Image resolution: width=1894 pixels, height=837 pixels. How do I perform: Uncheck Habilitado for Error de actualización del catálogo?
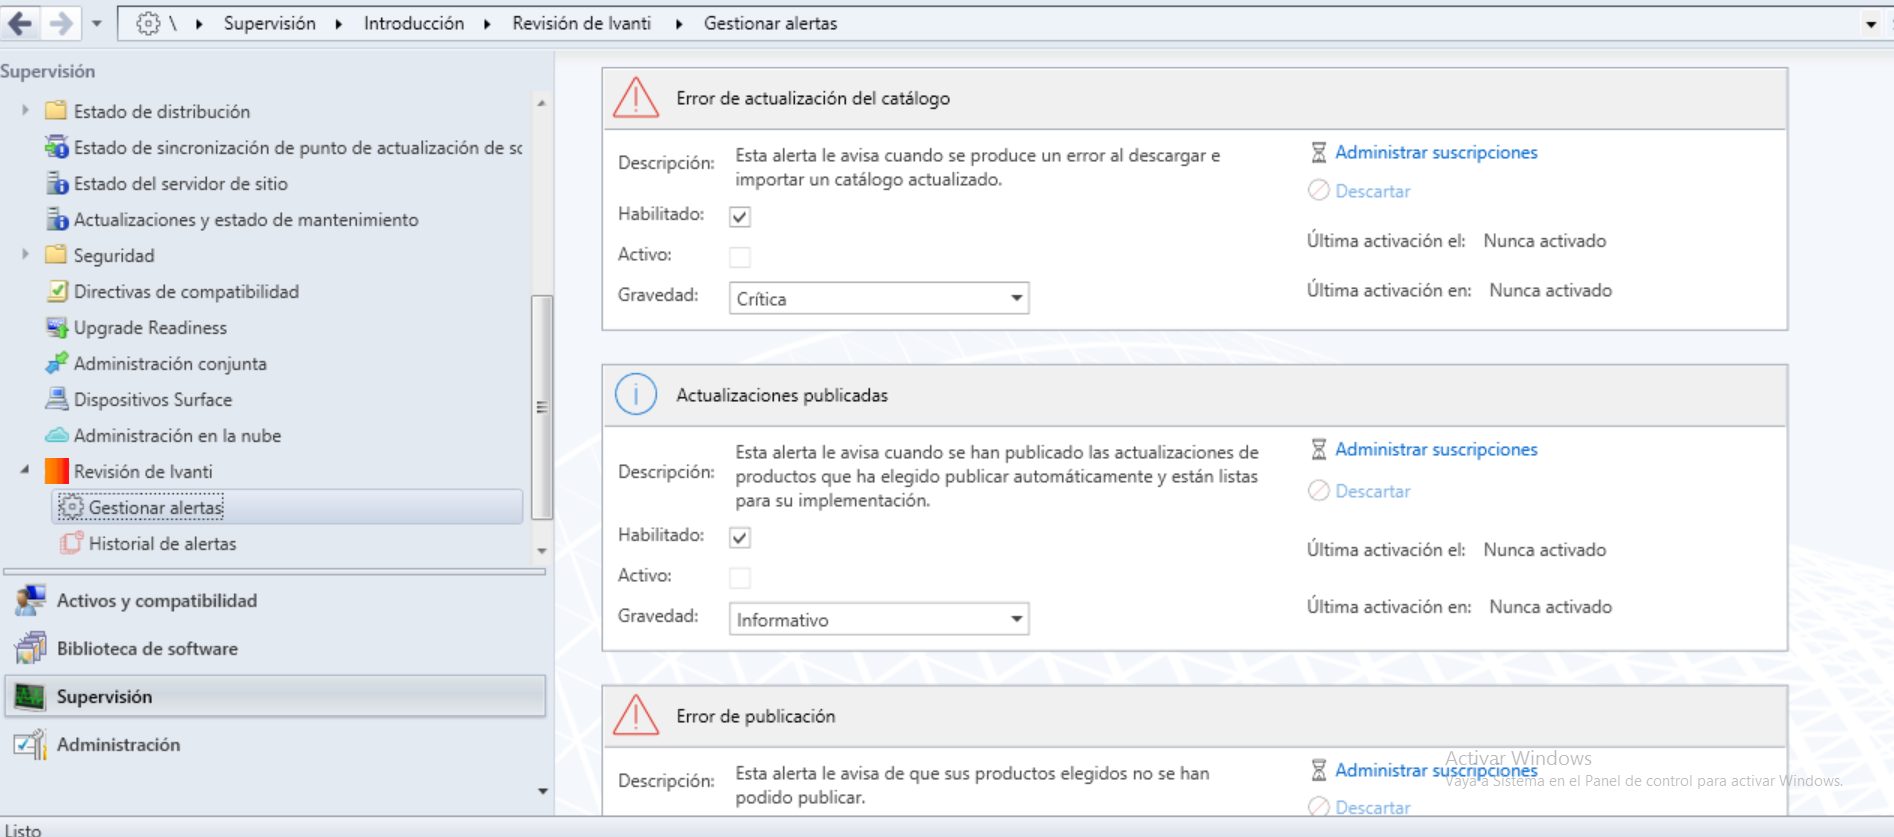pos(740,216)
